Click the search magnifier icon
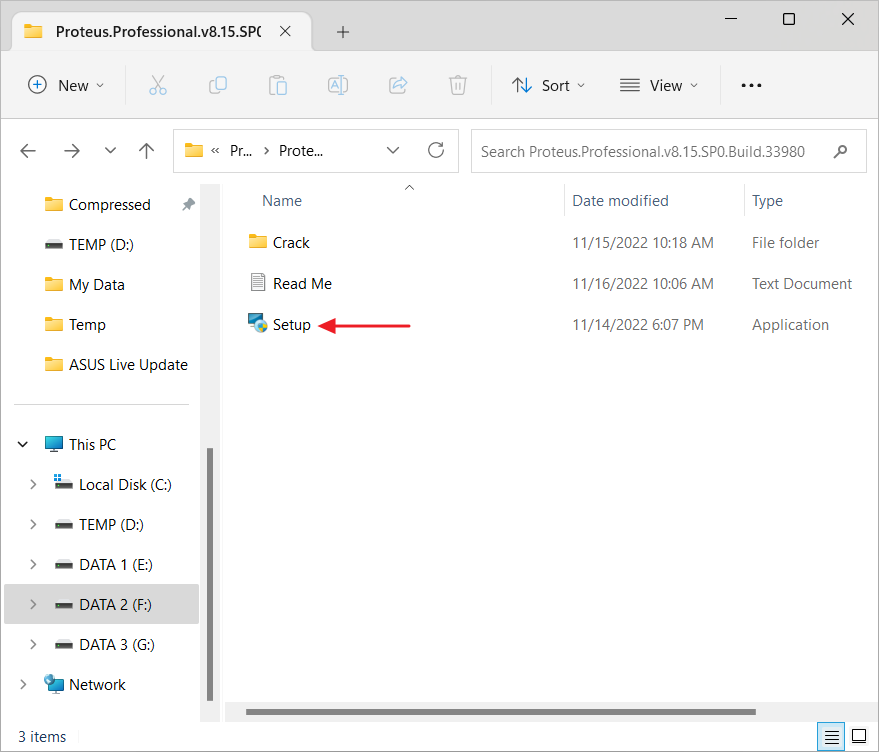The width and height of the screenshot is (879, 752). coord(840,151)
